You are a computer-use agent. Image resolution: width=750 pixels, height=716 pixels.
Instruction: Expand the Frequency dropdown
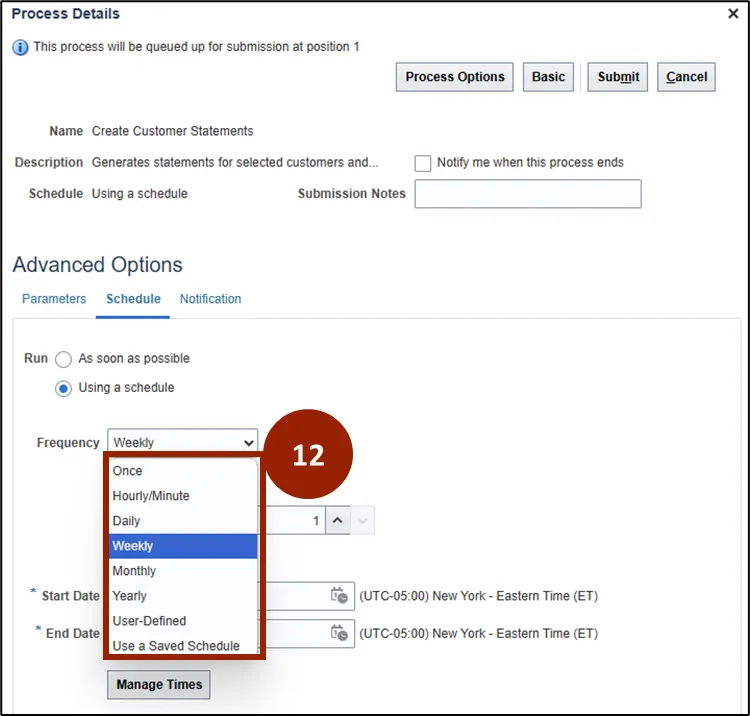[x=184, y=442]
